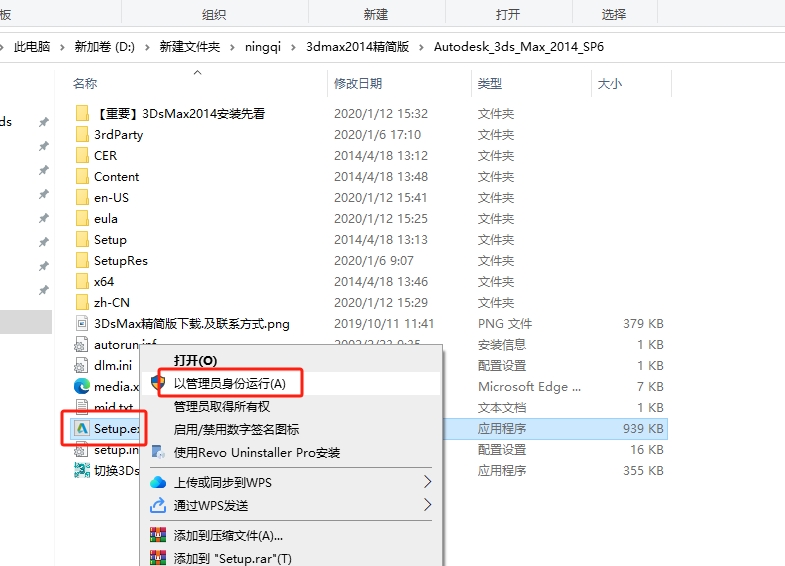Viewport: 785px width, 566px height.
Task: Click the Revo Uninstaller Pro icon
Action: point(158,452)
